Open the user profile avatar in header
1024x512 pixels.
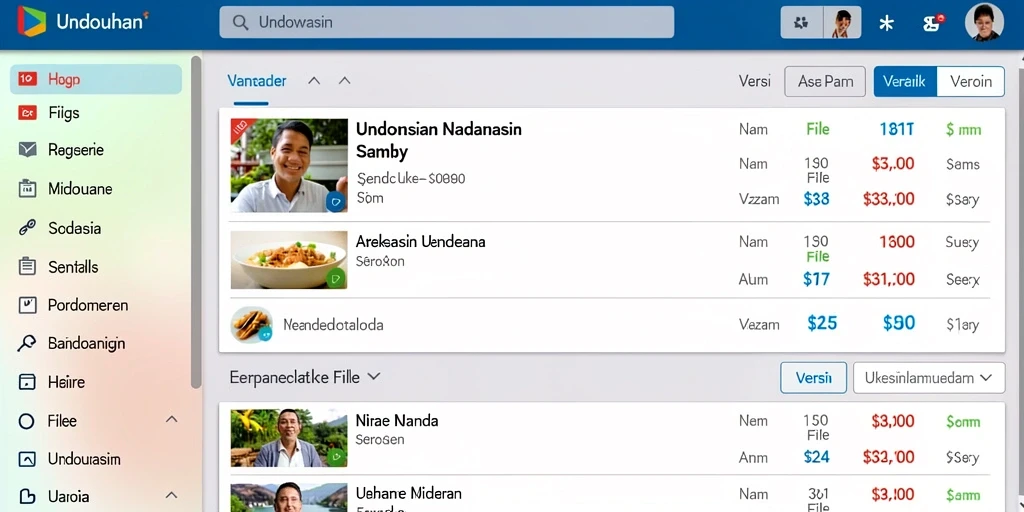[x=984, y=23]
